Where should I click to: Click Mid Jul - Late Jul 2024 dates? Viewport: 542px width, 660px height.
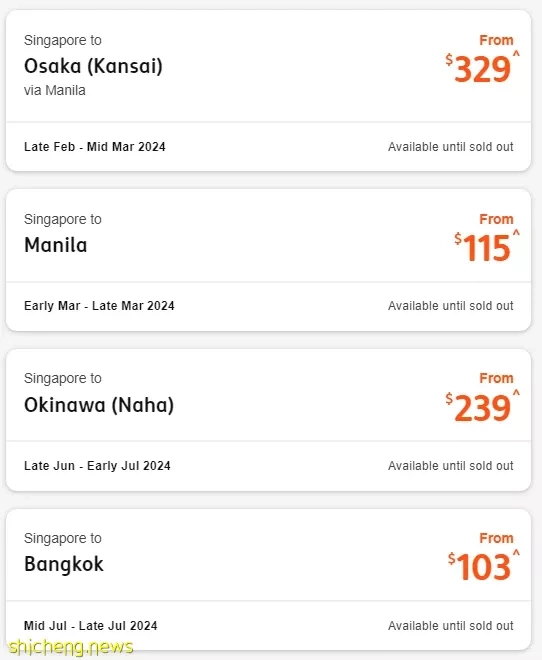click(90, 625)
